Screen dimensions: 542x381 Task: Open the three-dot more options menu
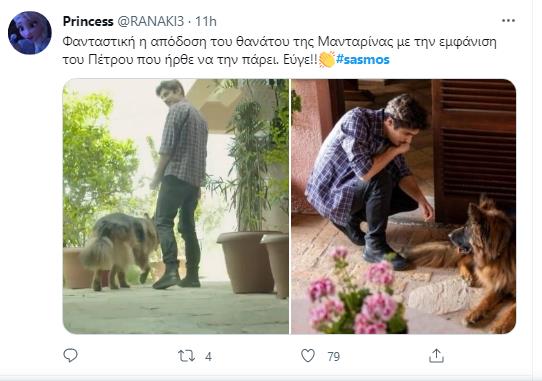point(508,21)
